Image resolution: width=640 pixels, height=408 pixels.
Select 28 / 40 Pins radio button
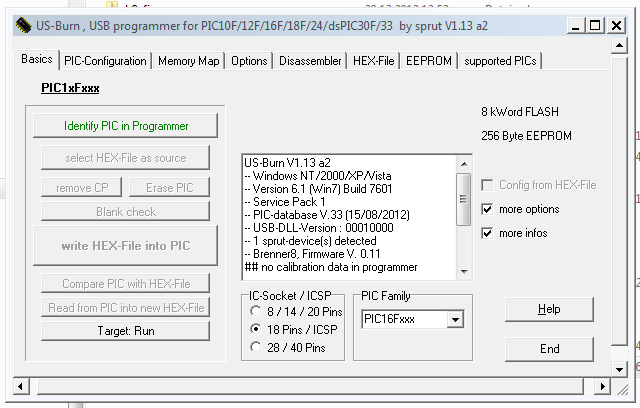[x=256, y=347]
